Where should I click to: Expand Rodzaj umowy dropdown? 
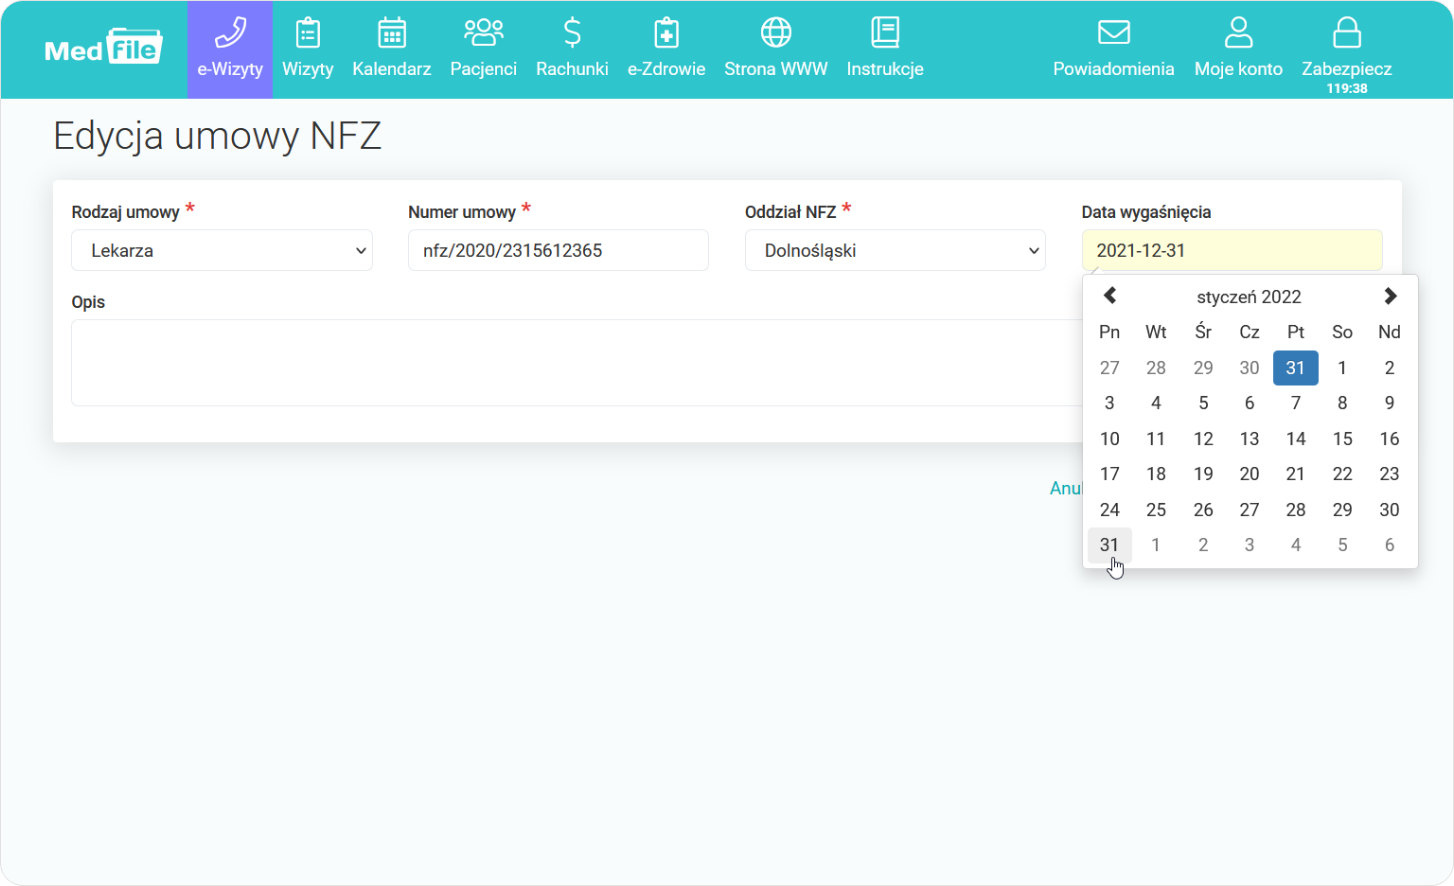point(222,251)
